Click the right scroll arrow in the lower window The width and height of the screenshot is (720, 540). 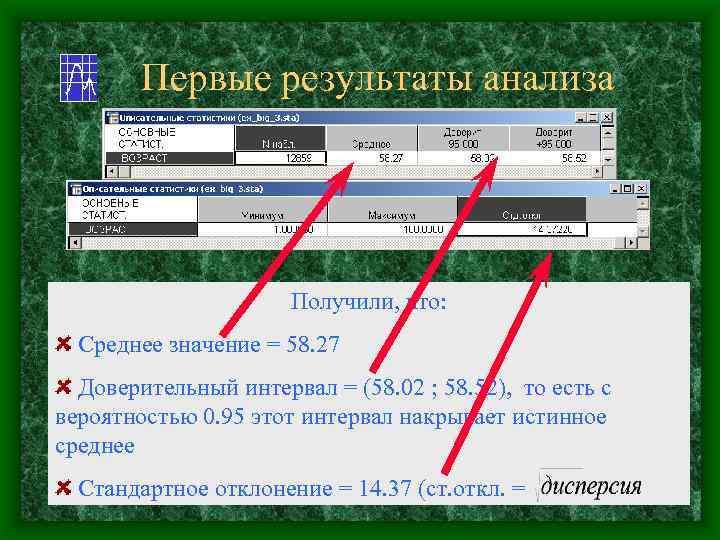(x=631, y=242)
